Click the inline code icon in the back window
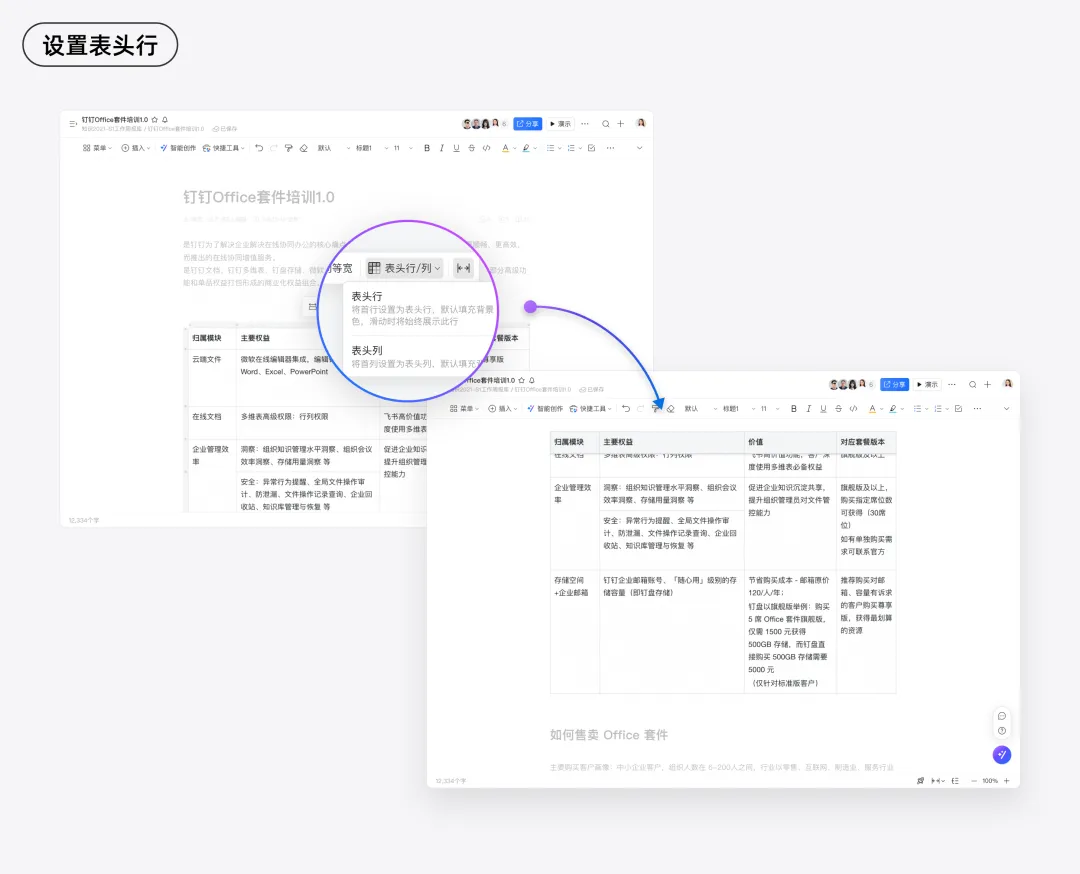 (x=486, y=148)
